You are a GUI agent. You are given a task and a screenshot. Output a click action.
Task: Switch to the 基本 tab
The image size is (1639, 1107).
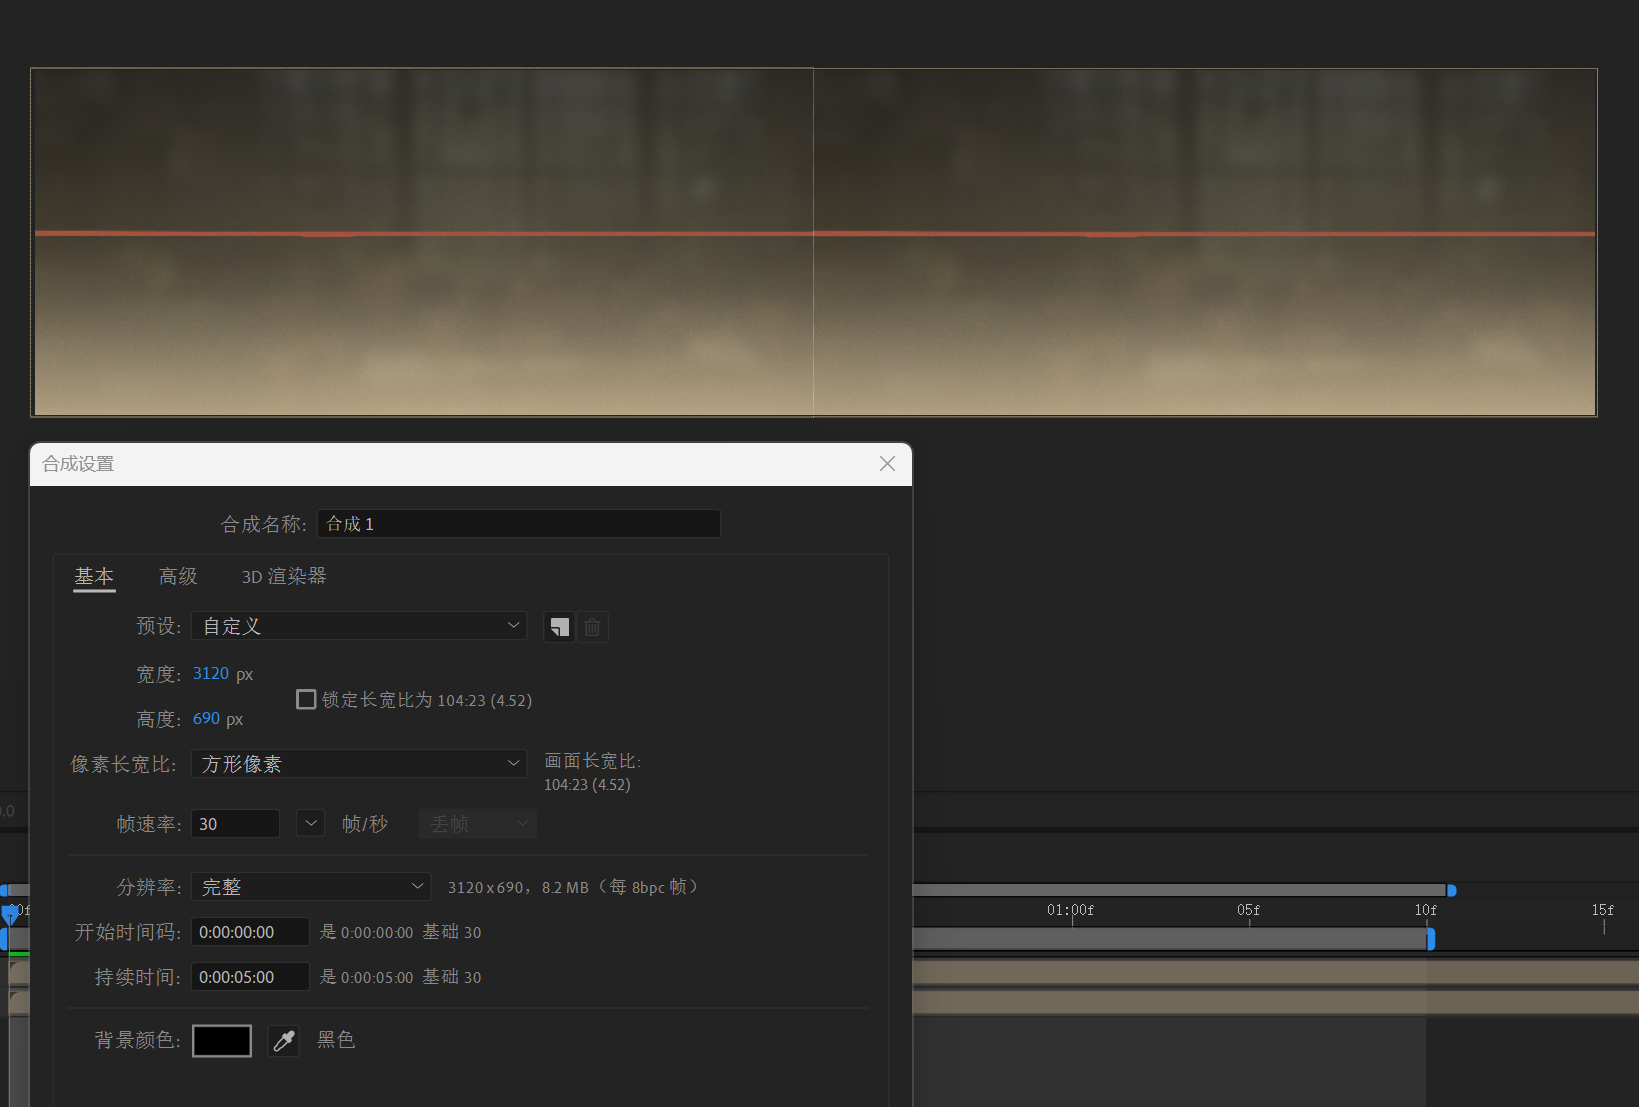(x=94, y=577)
